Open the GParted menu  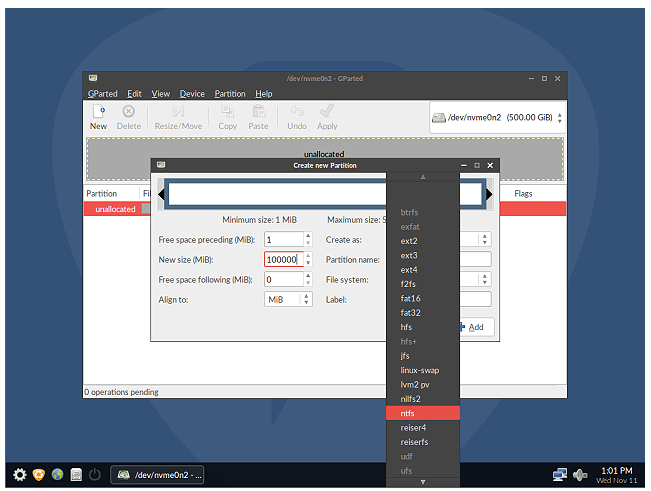tap(103, 94)
